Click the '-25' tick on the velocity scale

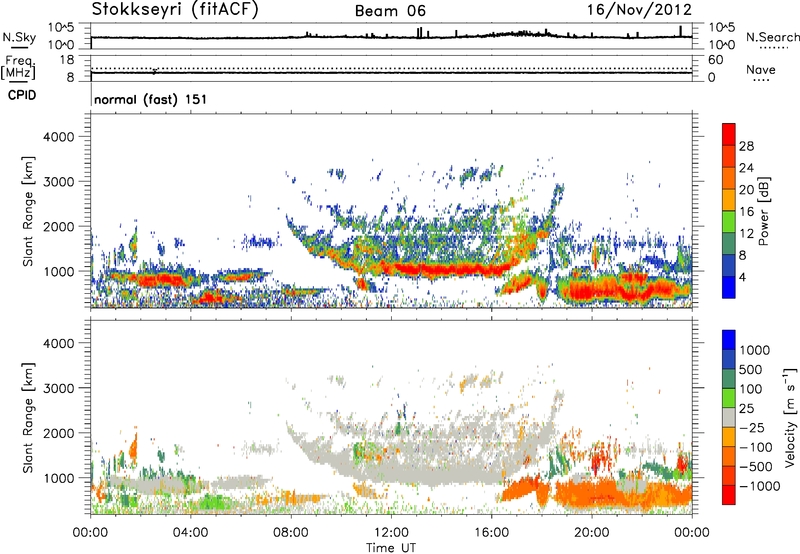click(x=752, y=427)
